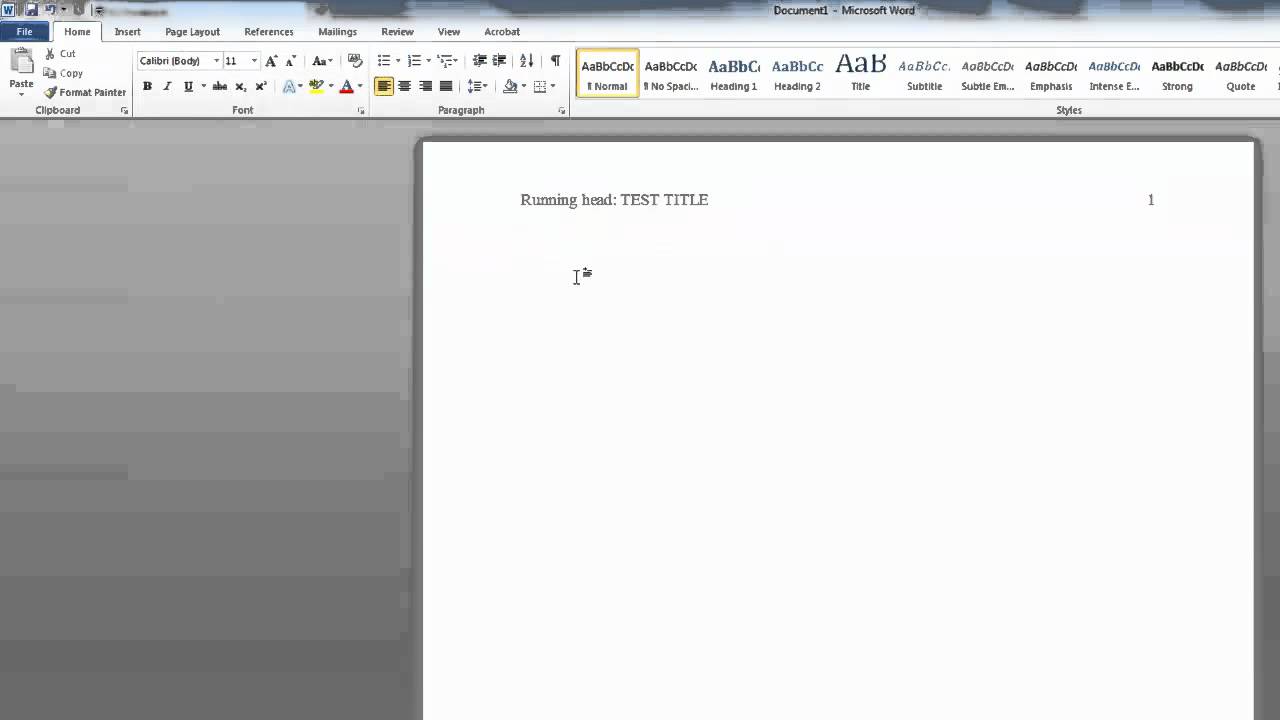Image resolution: width=1280 pixels, height=720 pixels.
Task: Click the Grow Font icon
Action: point(271,61)
